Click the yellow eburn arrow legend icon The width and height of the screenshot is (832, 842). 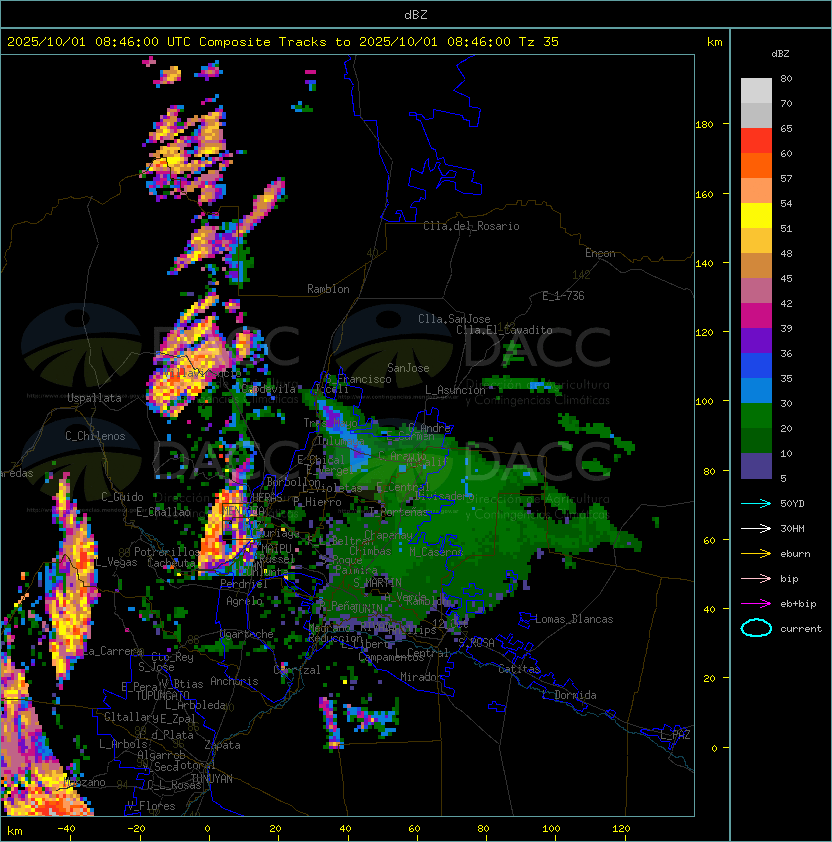click(756, 554)
